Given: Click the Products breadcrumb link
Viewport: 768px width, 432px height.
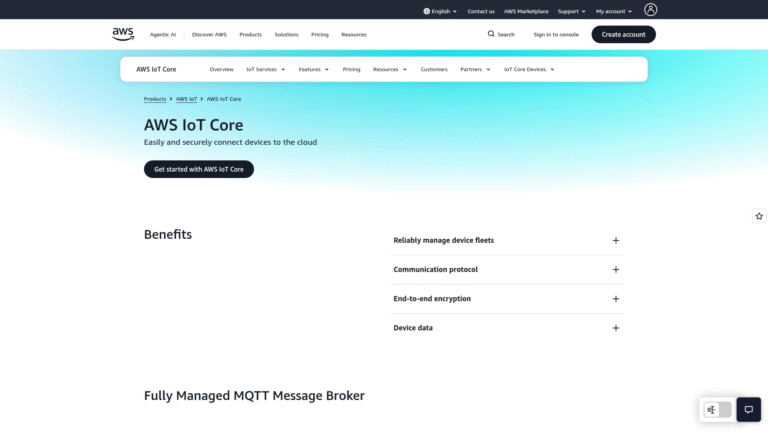Looking at the screenshot, I should point(155,99).
